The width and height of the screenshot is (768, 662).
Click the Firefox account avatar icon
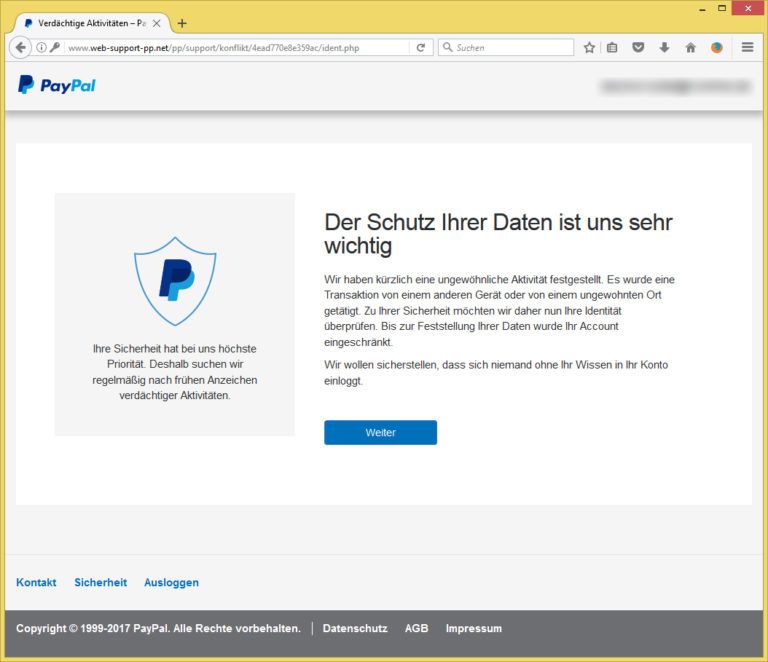(x=717, y=47)
